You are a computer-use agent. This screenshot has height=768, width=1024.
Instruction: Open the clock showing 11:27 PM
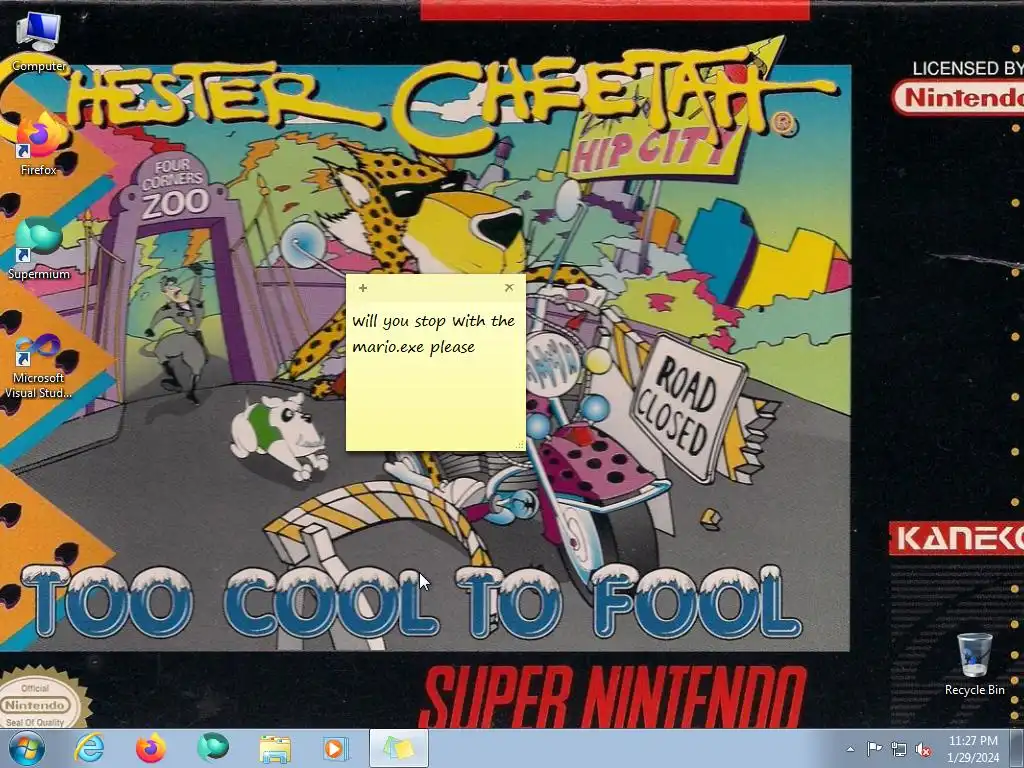tap(973, 748)
